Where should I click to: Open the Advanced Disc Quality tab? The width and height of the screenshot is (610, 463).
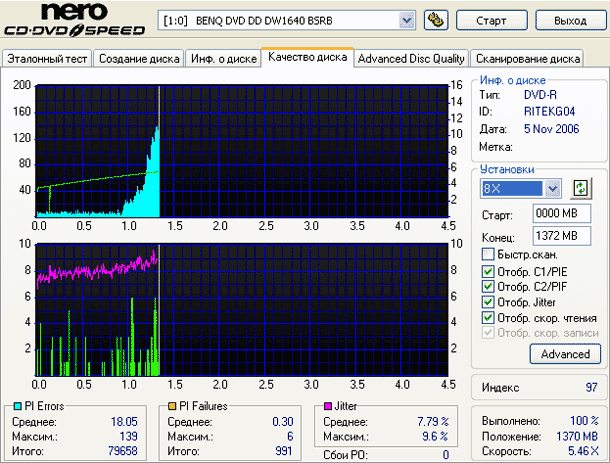click(x=411, y=59)
